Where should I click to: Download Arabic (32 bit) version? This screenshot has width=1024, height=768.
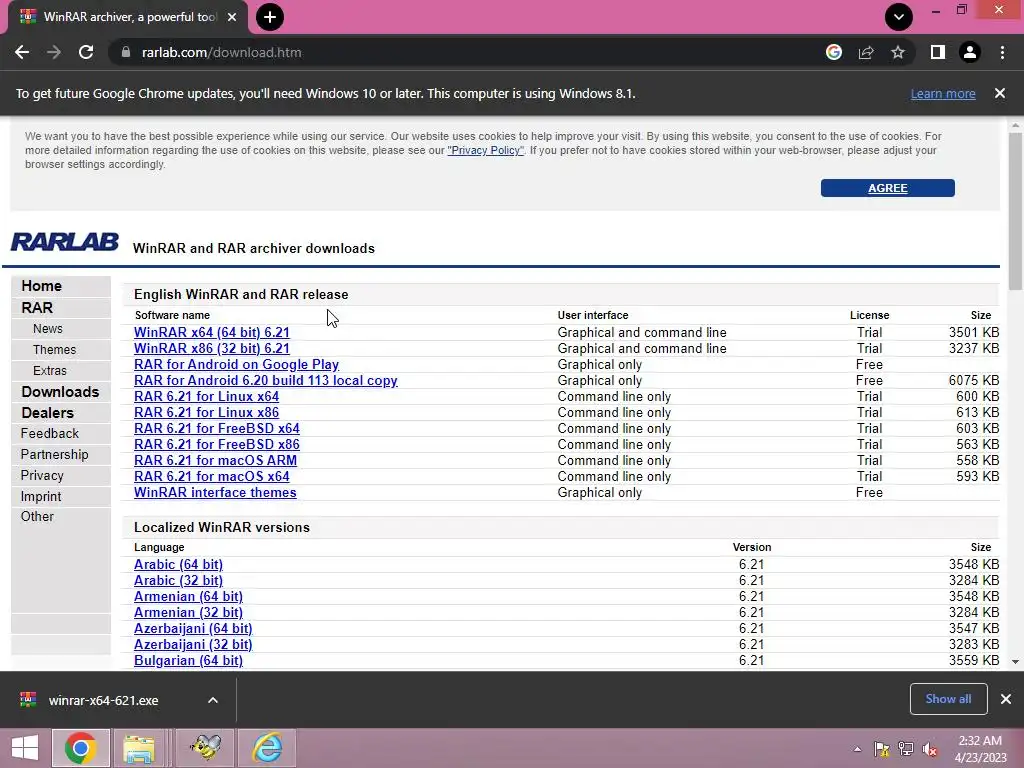[x=178, y=581]
